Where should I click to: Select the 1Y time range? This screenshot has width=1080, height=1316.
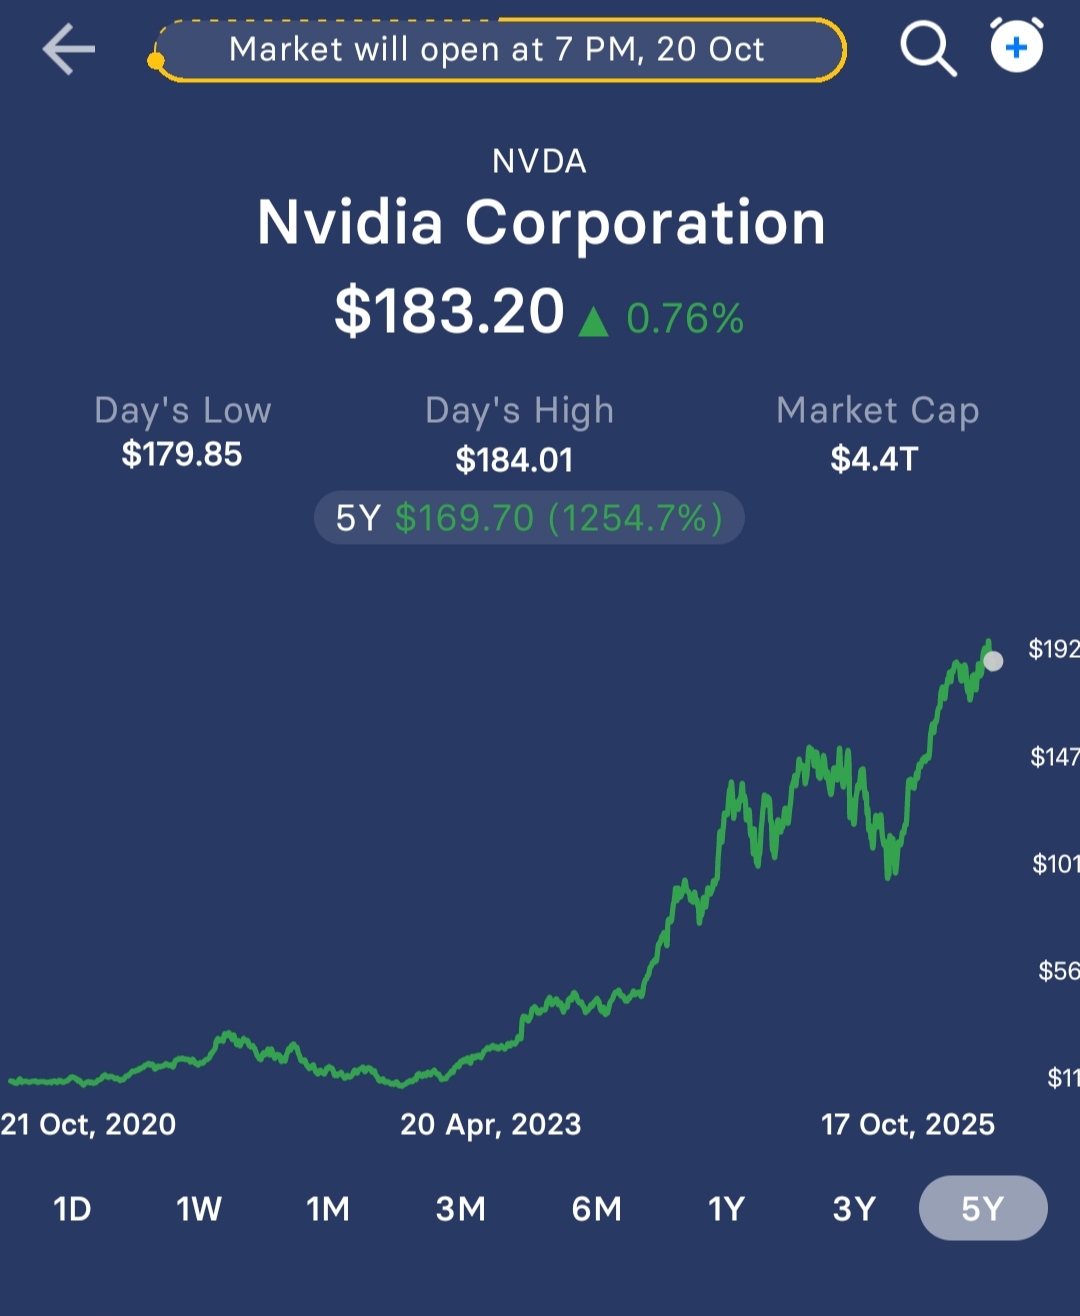726,1209
